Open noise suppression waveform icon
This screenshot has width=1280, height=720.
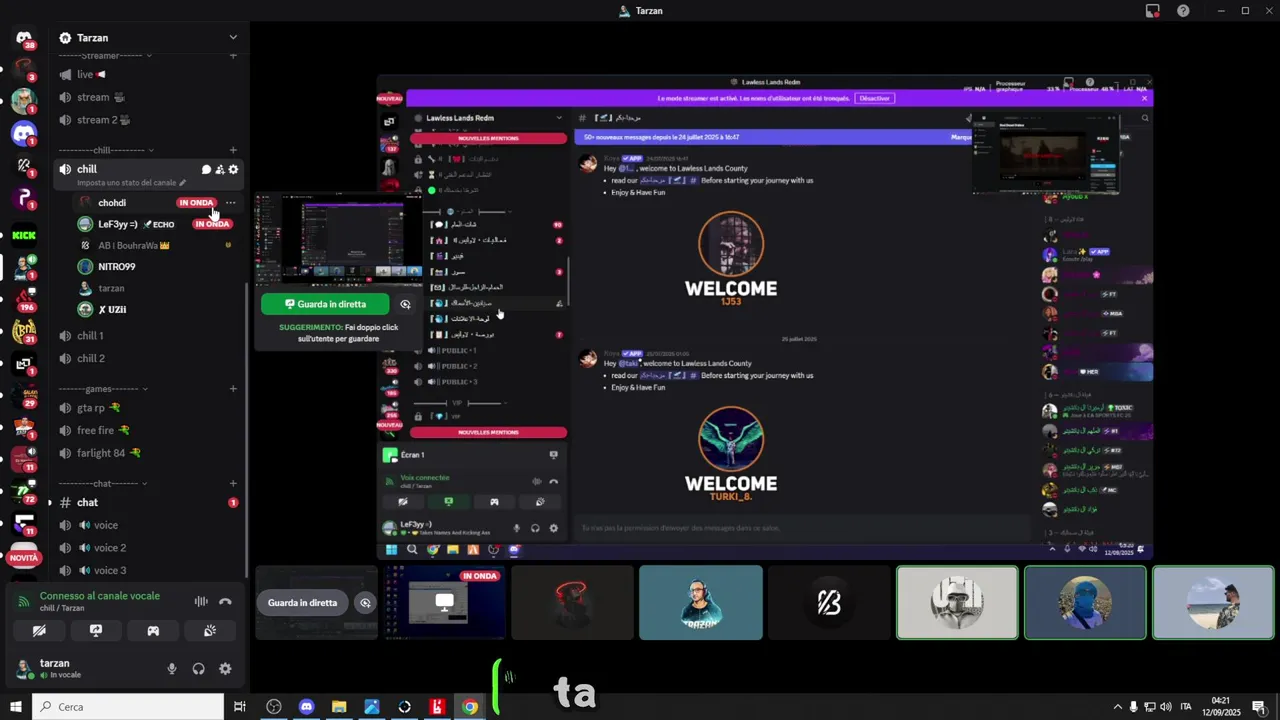(x=201, y=602)
